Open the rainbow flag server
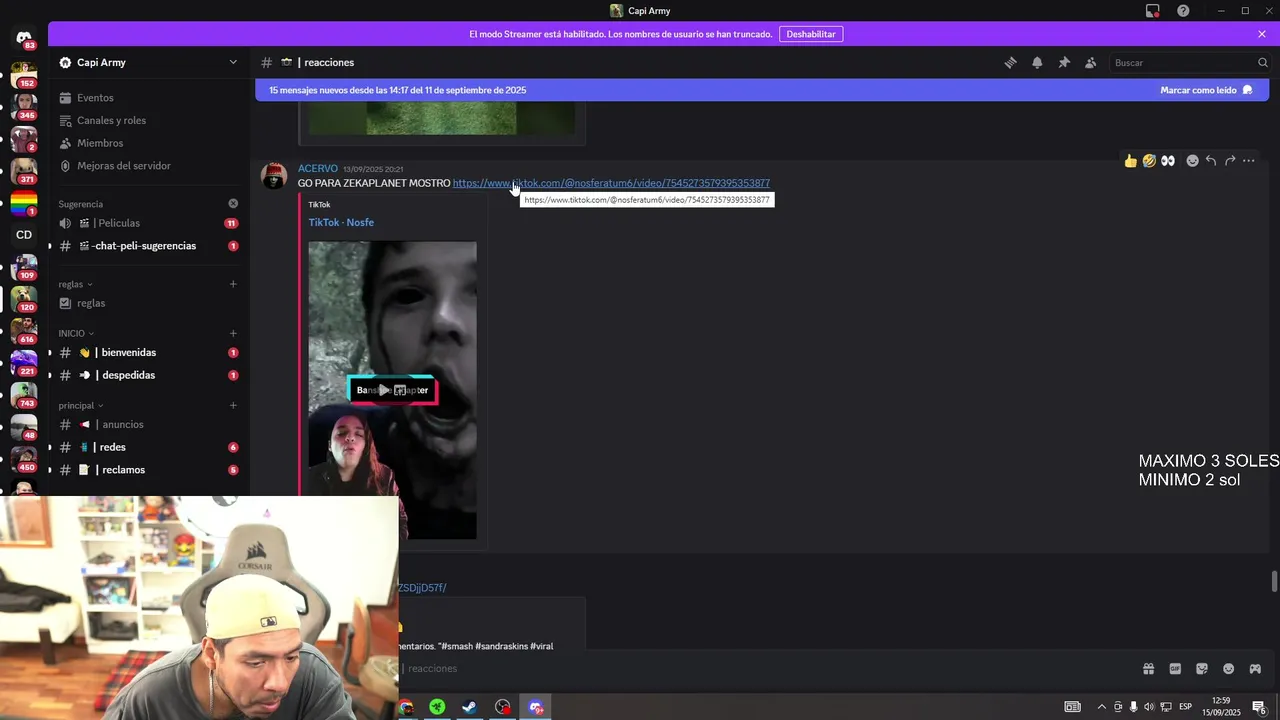Screen dimensions: 1280x720 coord(24,203)
